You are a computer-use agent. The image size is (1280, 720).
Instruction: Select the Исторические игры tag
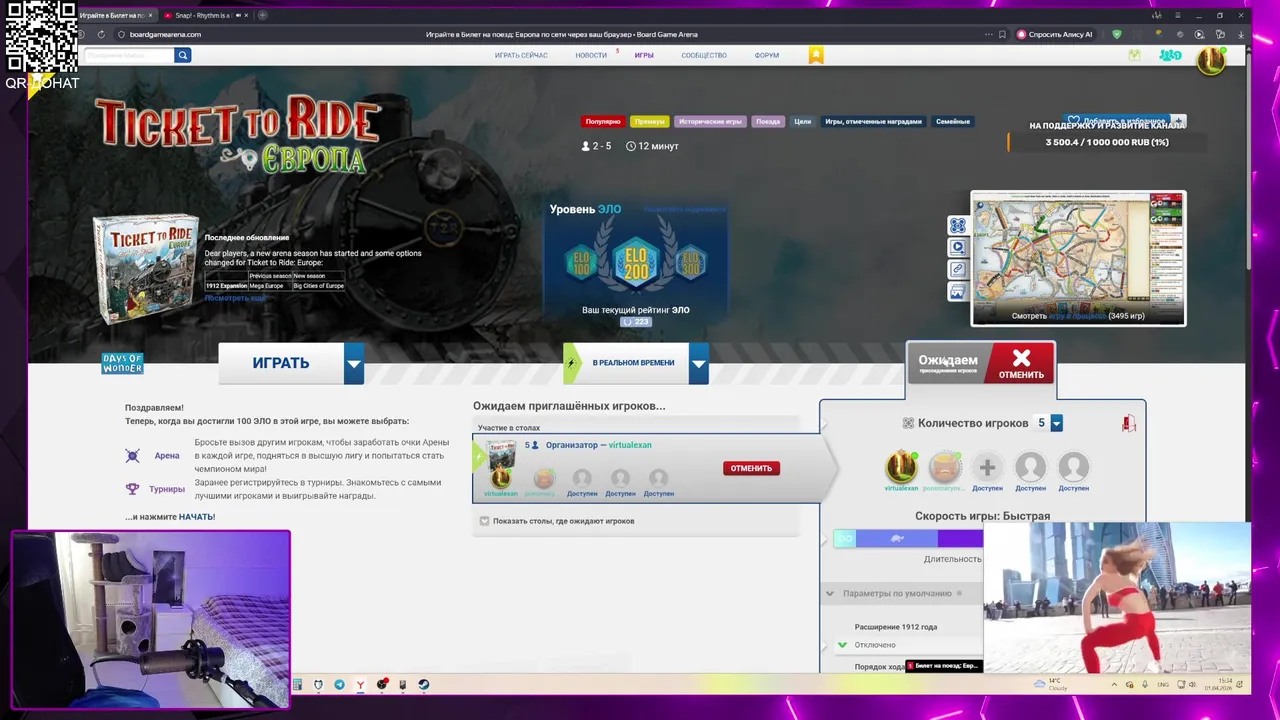point(710,121)
